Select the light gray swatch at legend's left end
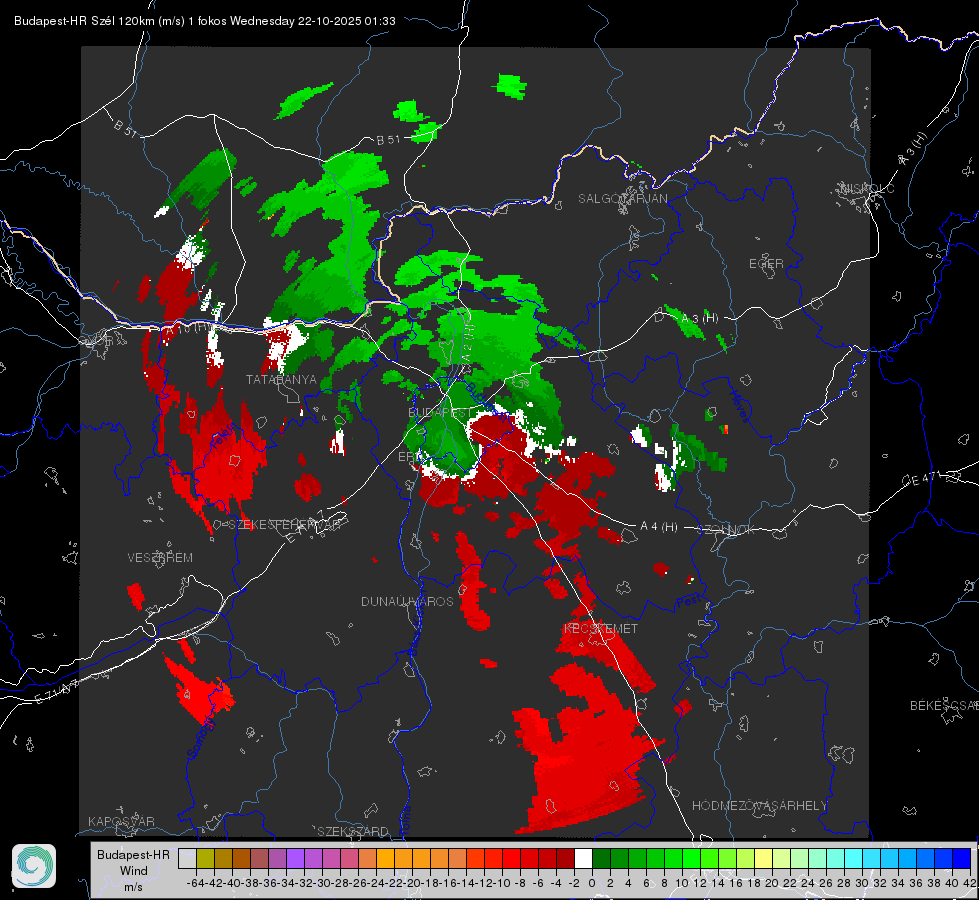The image size is (979, 900). tap(187, 858)
